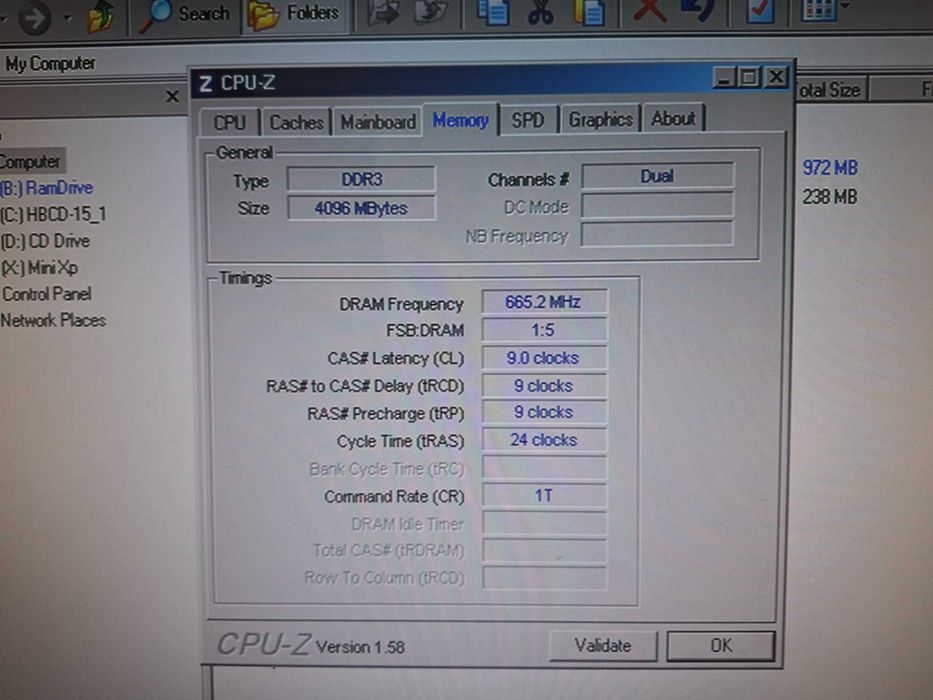Switch to the Mainboard tab
933x700 pixels.
378,121
